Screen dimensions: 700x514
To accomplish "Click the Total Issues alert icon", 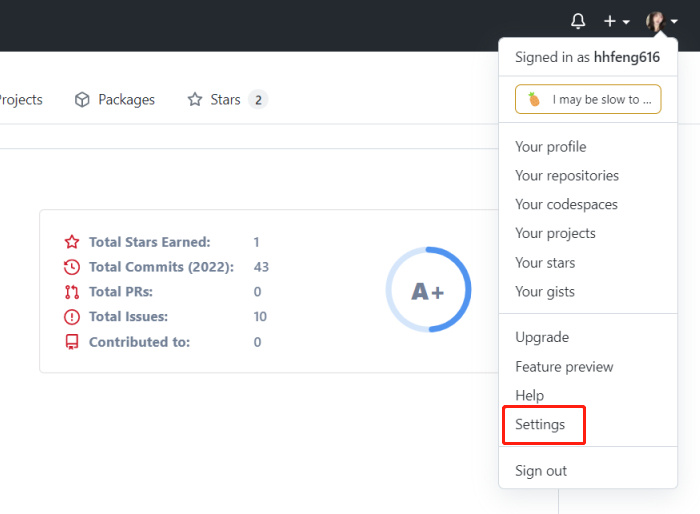I will tap(72, 317).
